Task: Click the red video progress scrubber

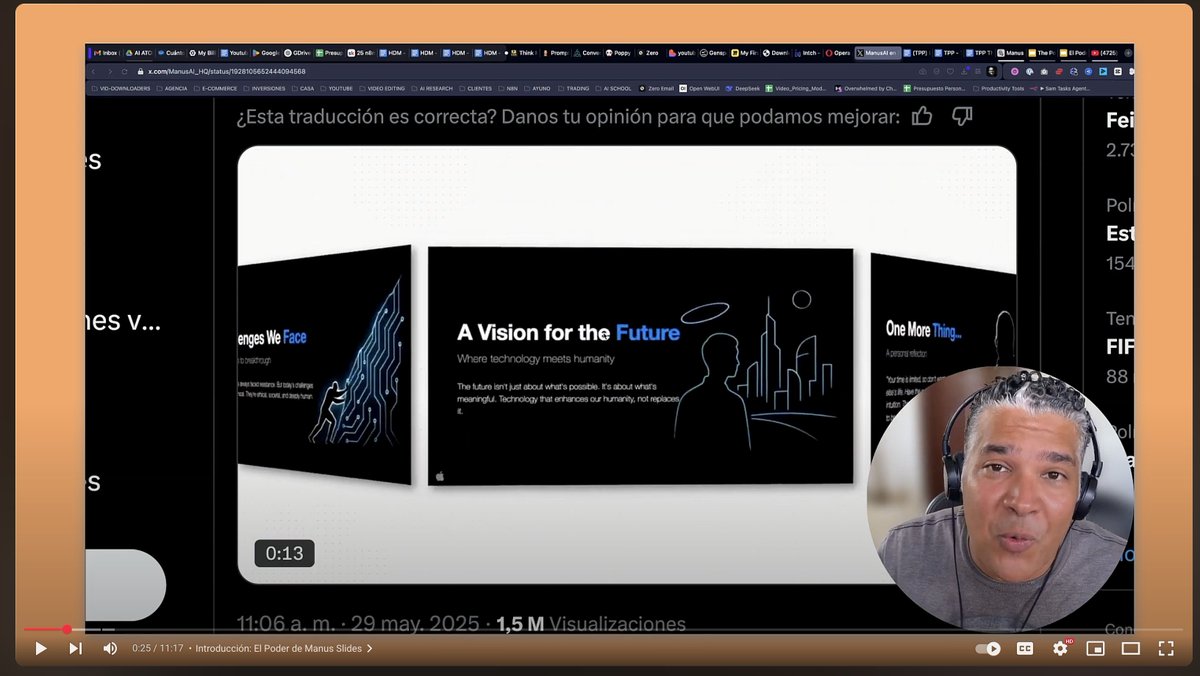Action: pos(67,629)
